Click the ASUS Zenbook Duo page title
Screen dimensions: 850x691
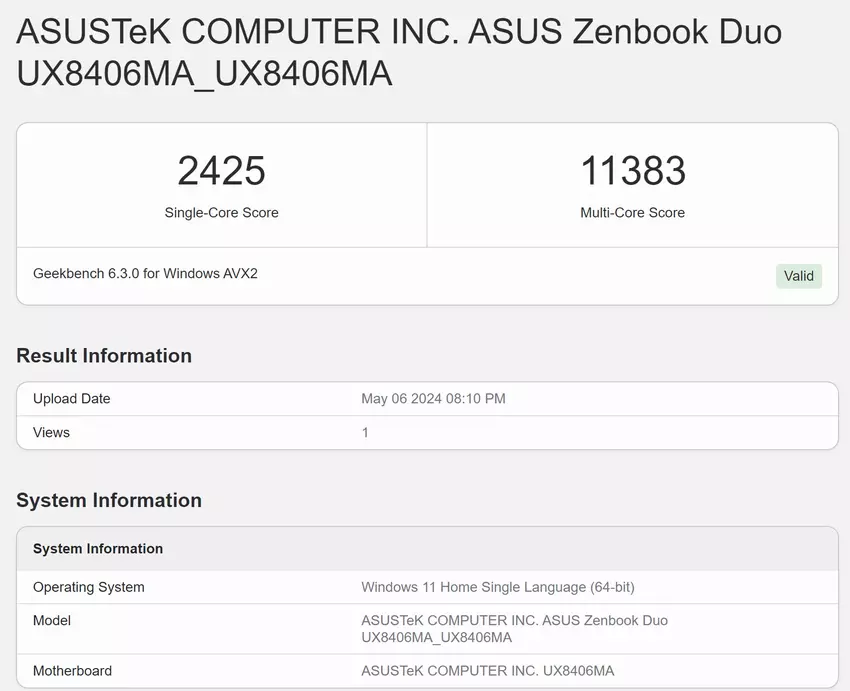point(398,52)
